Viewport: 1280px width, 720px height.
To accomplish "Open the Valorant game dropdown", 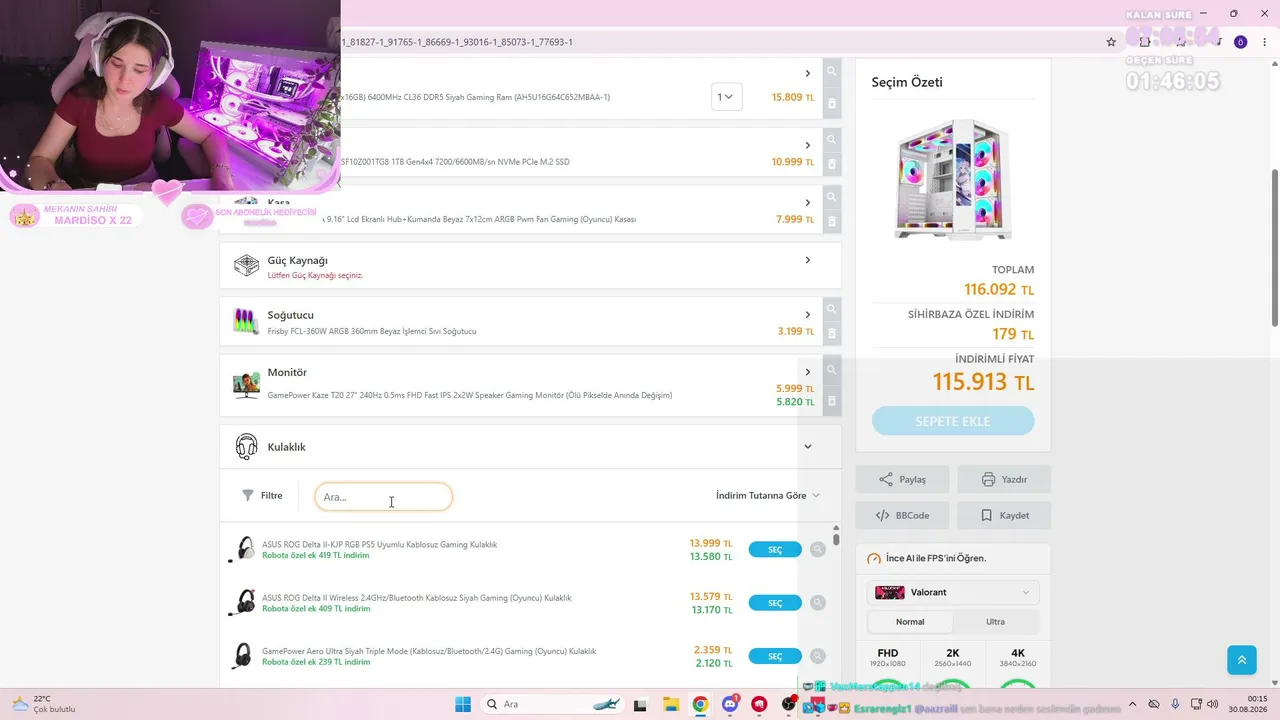I will pos(953,592).
